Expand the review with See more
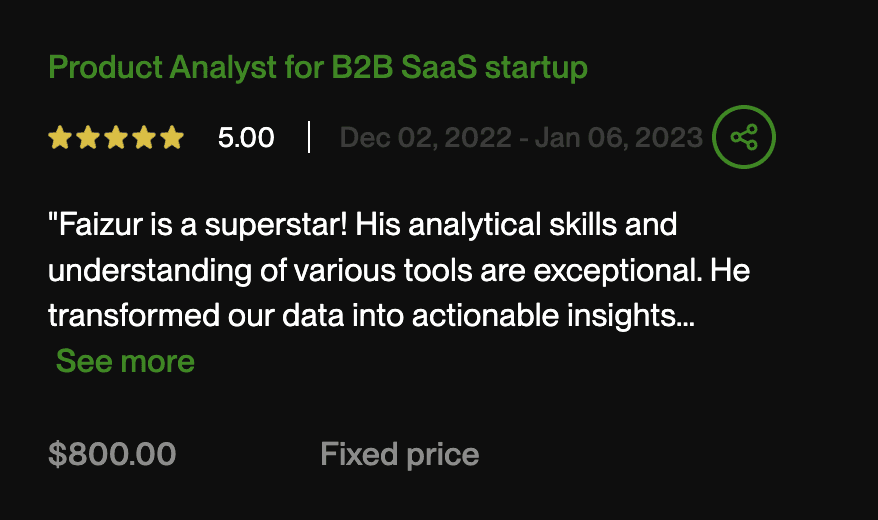878x520 pixels. (x=125, y=361)
